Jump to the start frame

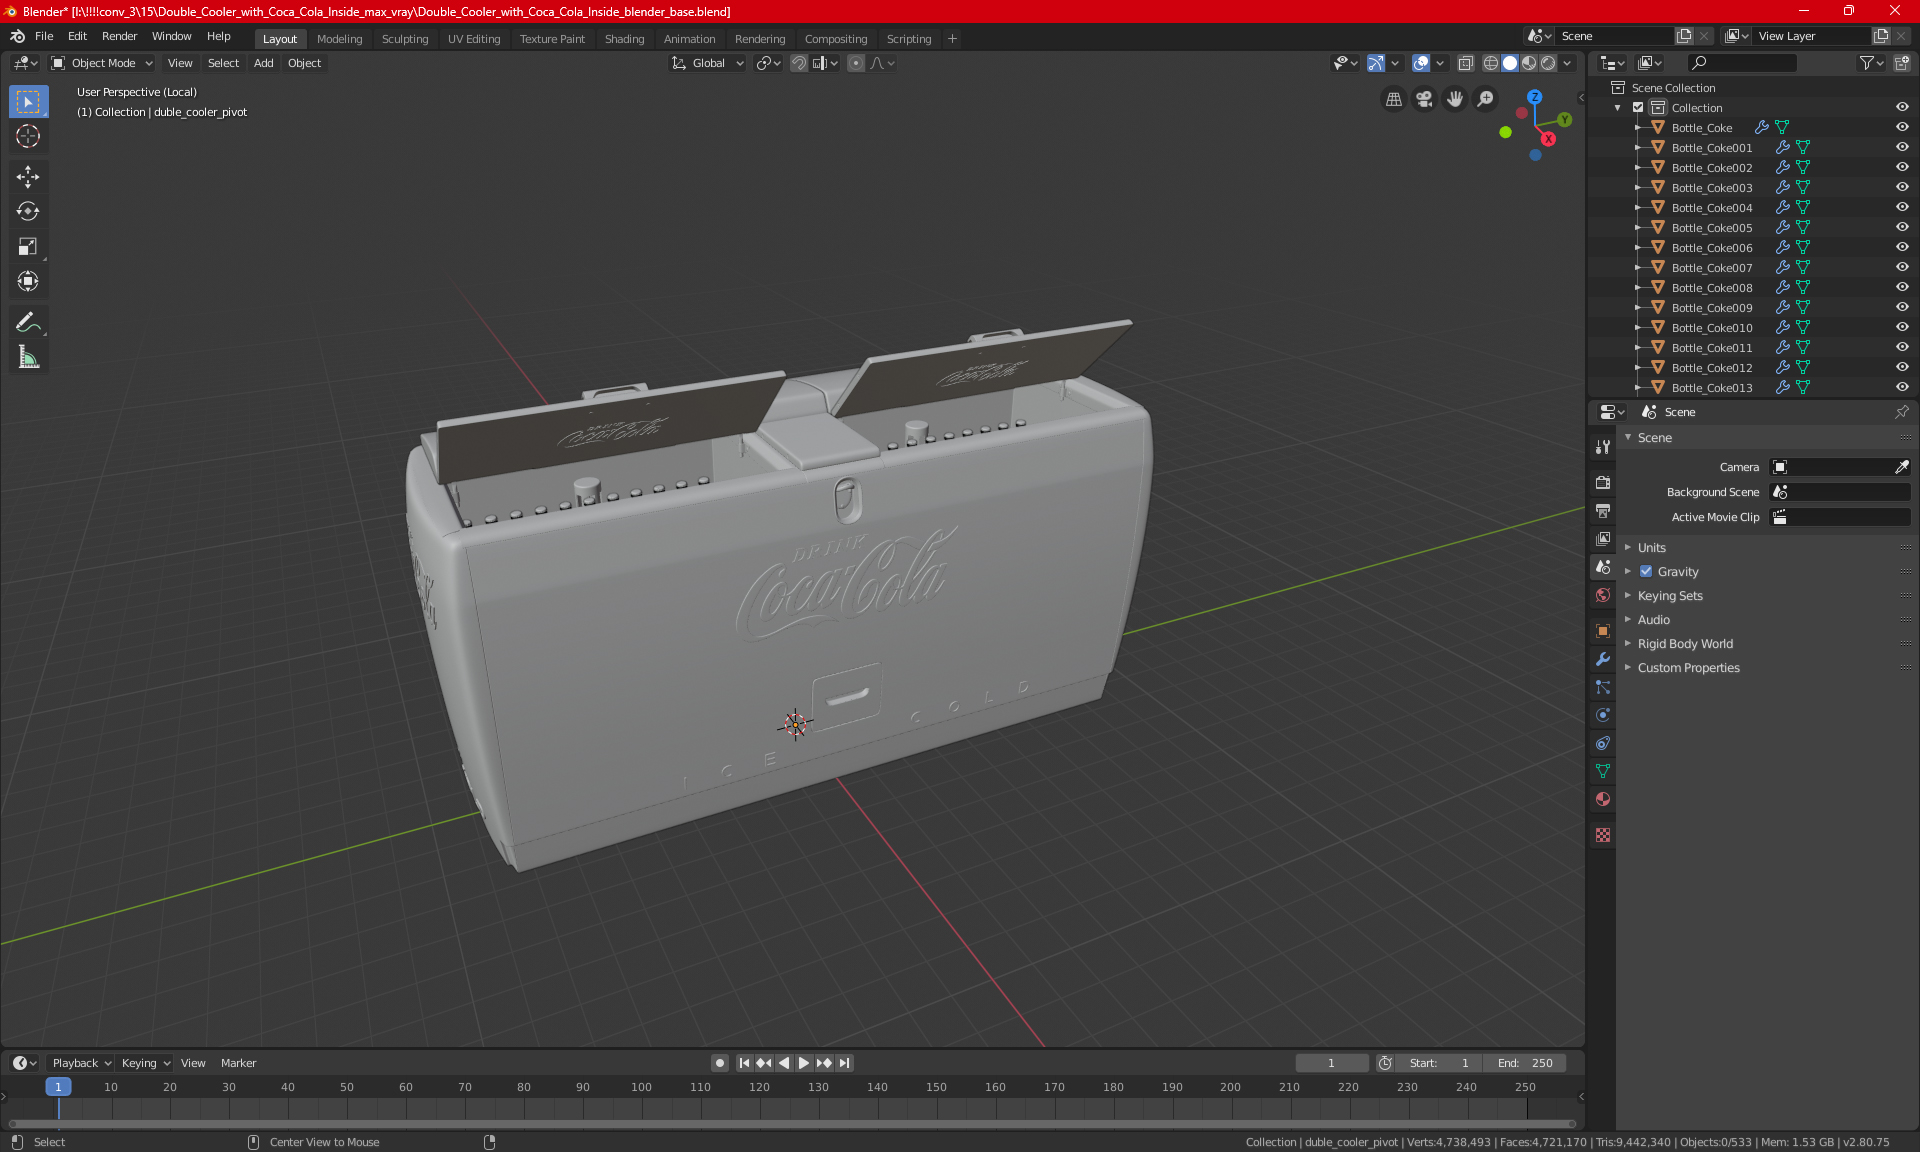point(744,1063)
